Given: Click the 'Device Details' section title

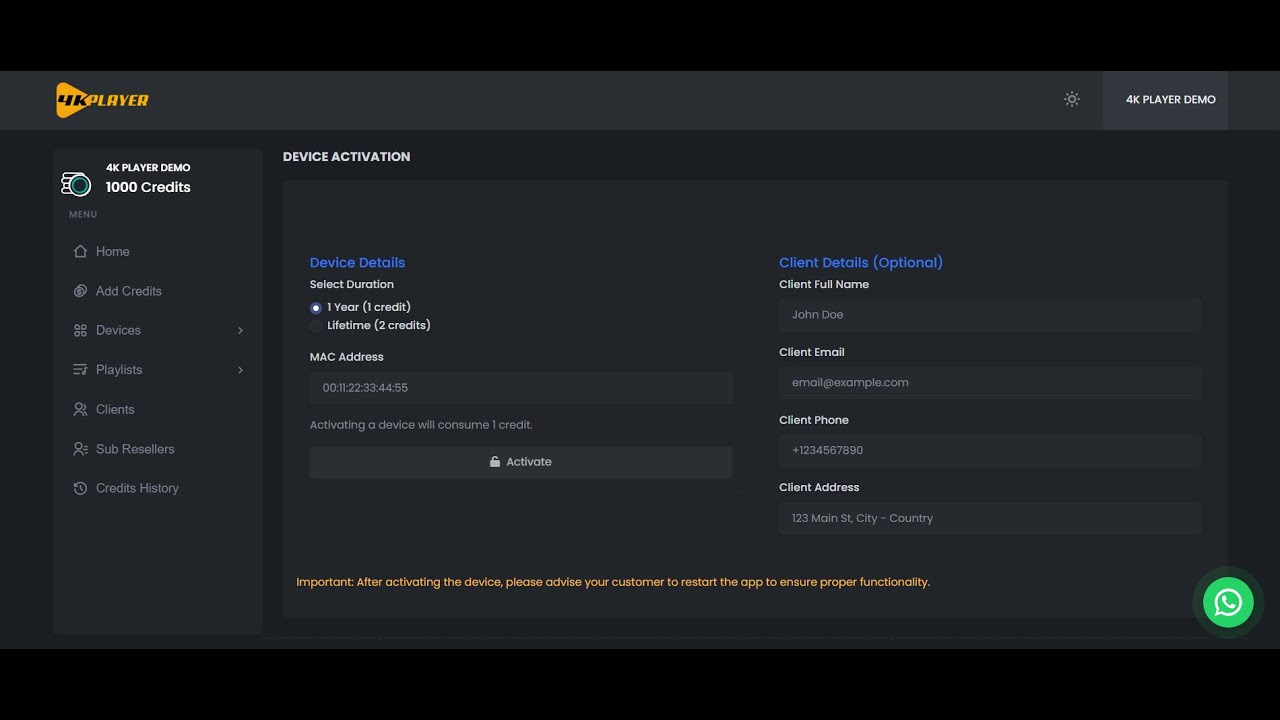Looking at the screenshot, I should click(357, 263).
